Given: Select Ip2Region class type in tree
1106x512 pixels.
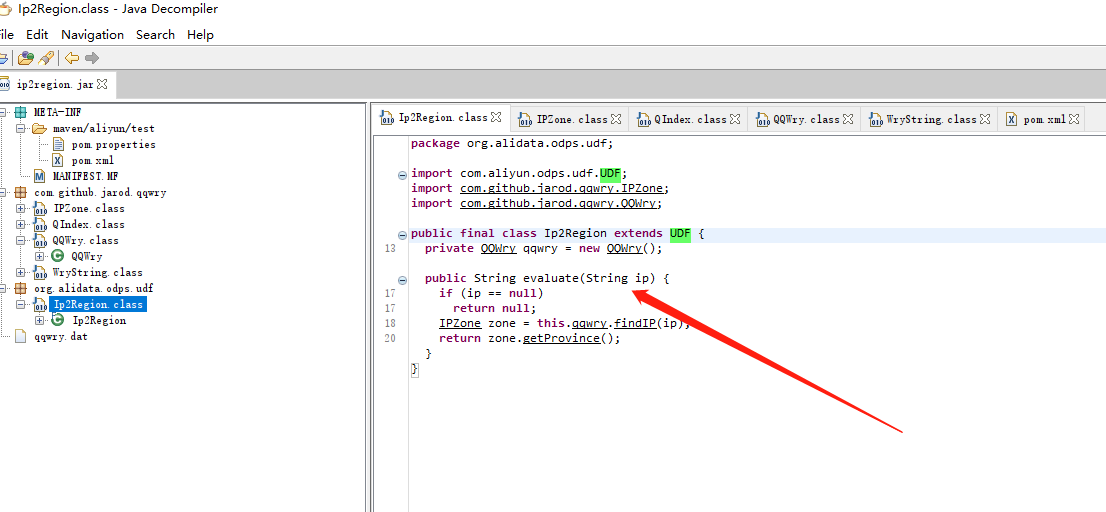Looking at the screenshot, I should (99, 320).
